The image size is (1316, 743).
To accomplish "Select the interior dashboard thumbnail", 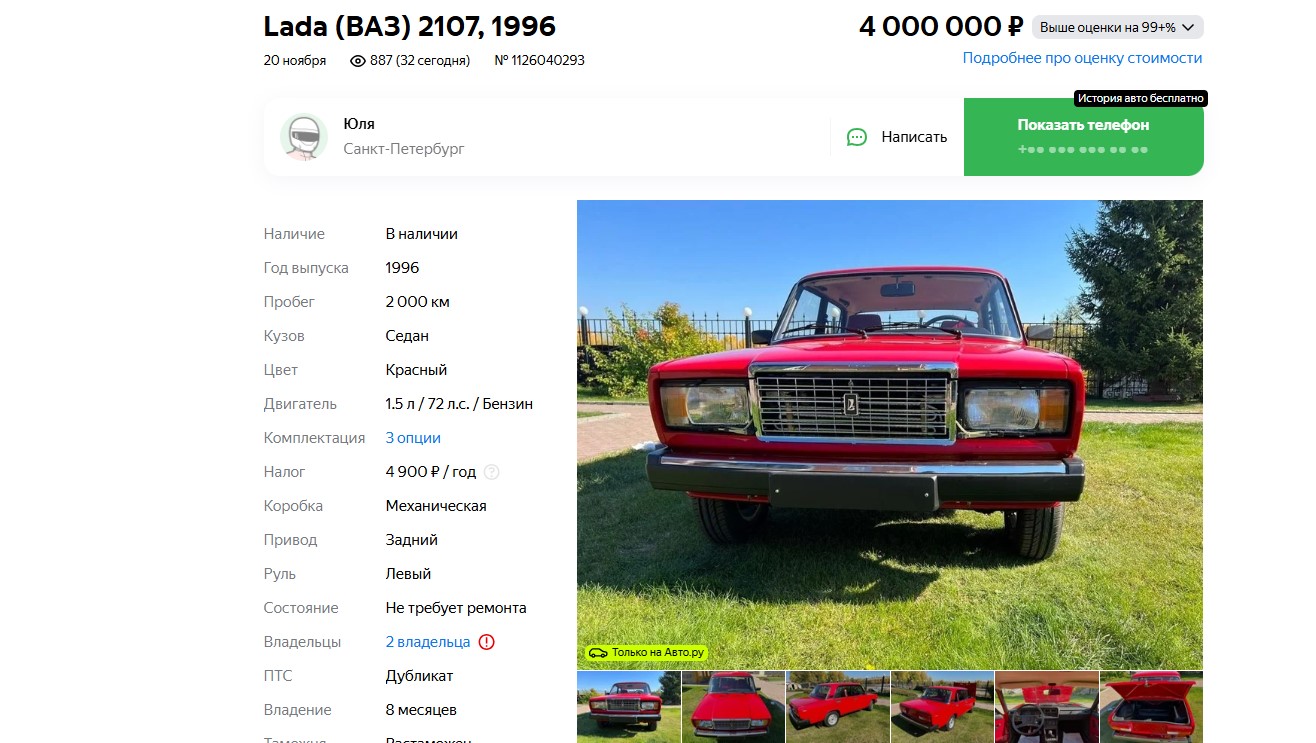I will (1046, 707).
